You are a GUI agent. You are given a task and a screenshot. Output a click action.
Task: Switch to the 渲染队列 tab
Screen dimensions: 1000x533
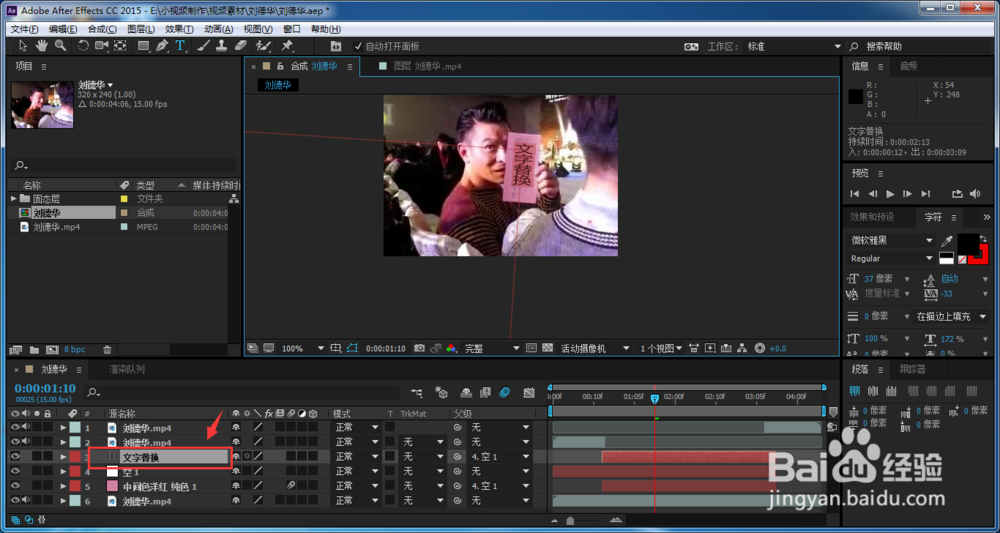127,369
